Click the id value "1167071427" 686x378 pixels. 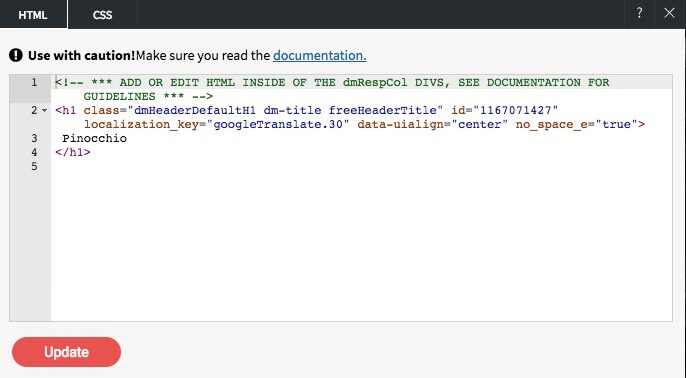[516, 110]
